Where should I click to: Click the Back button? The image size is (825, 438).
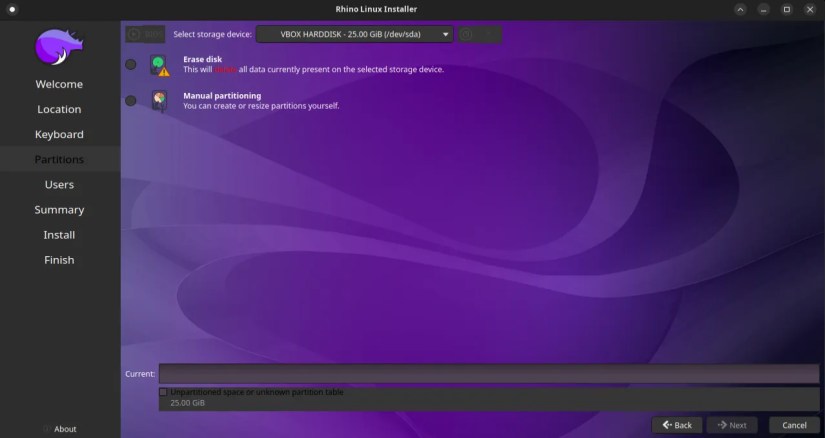(x=677, y=425)
